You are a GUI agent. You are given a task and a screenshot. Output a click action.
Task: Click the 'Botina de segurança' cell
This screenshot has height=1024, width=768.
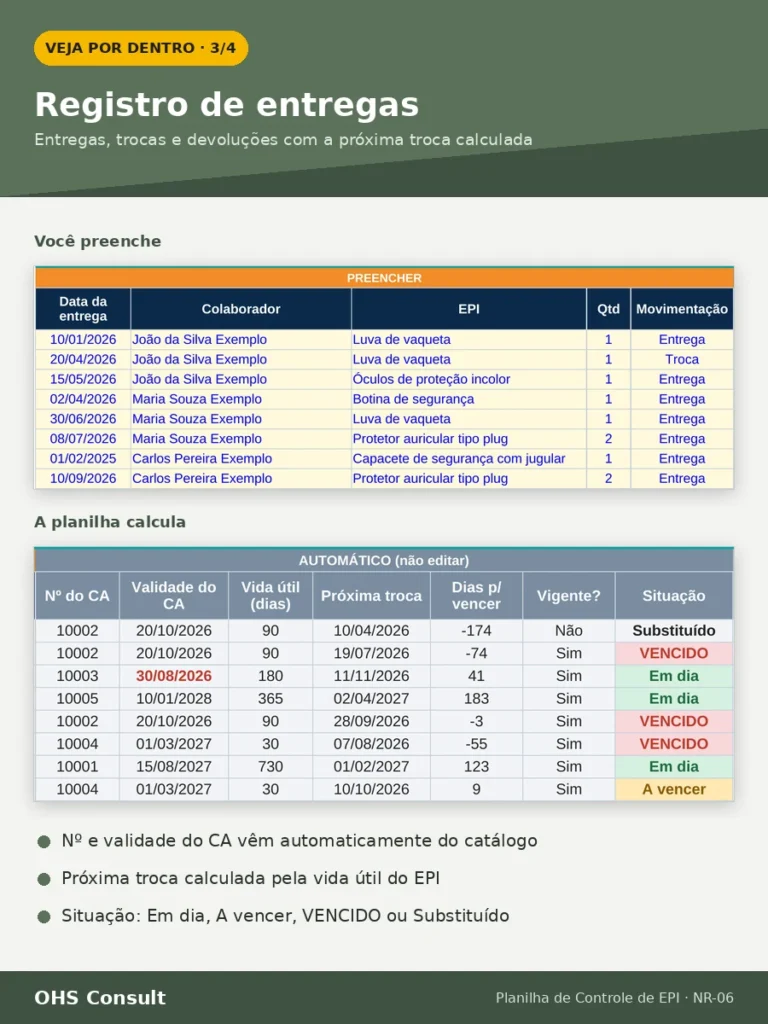click(469, 399)
